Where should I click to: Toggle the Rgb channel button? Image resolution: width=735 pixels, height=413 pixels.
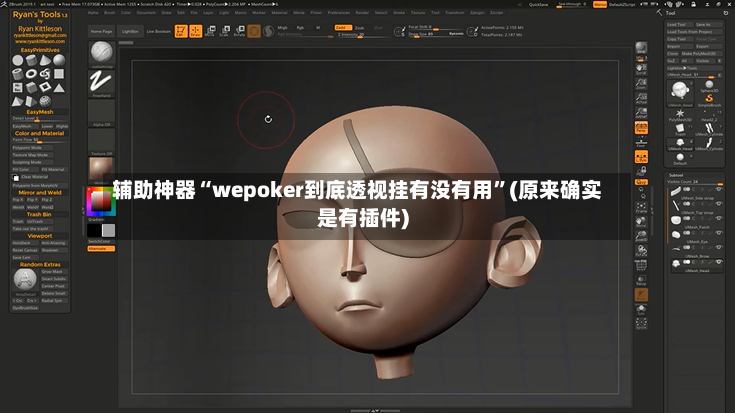click(300, 28)
